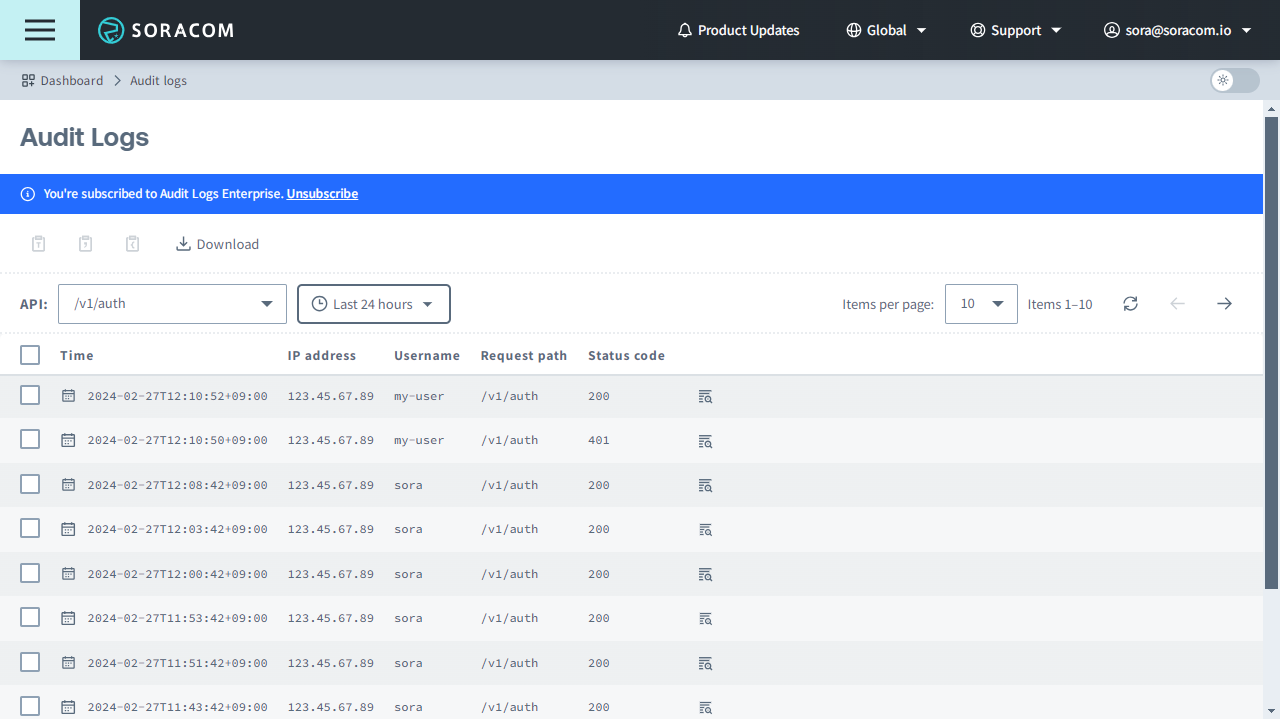This screenshot has height=719, width=1280.
Task: Check the select-all header checkbox
Action: tap(30, 355)
